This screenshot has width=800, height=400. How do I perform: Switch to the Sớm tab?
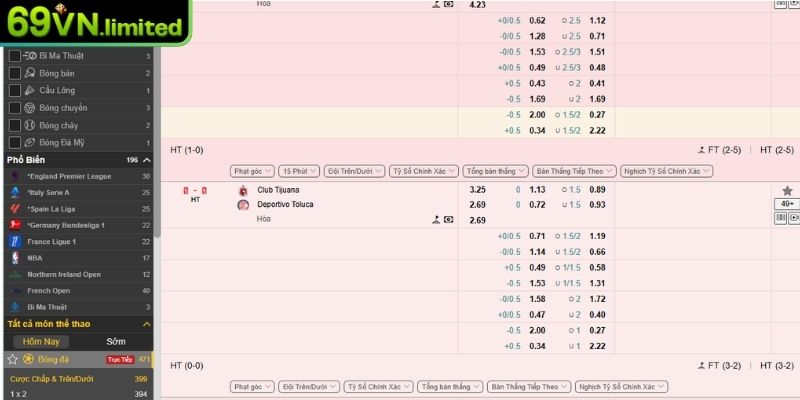click(x=115, y=342)
